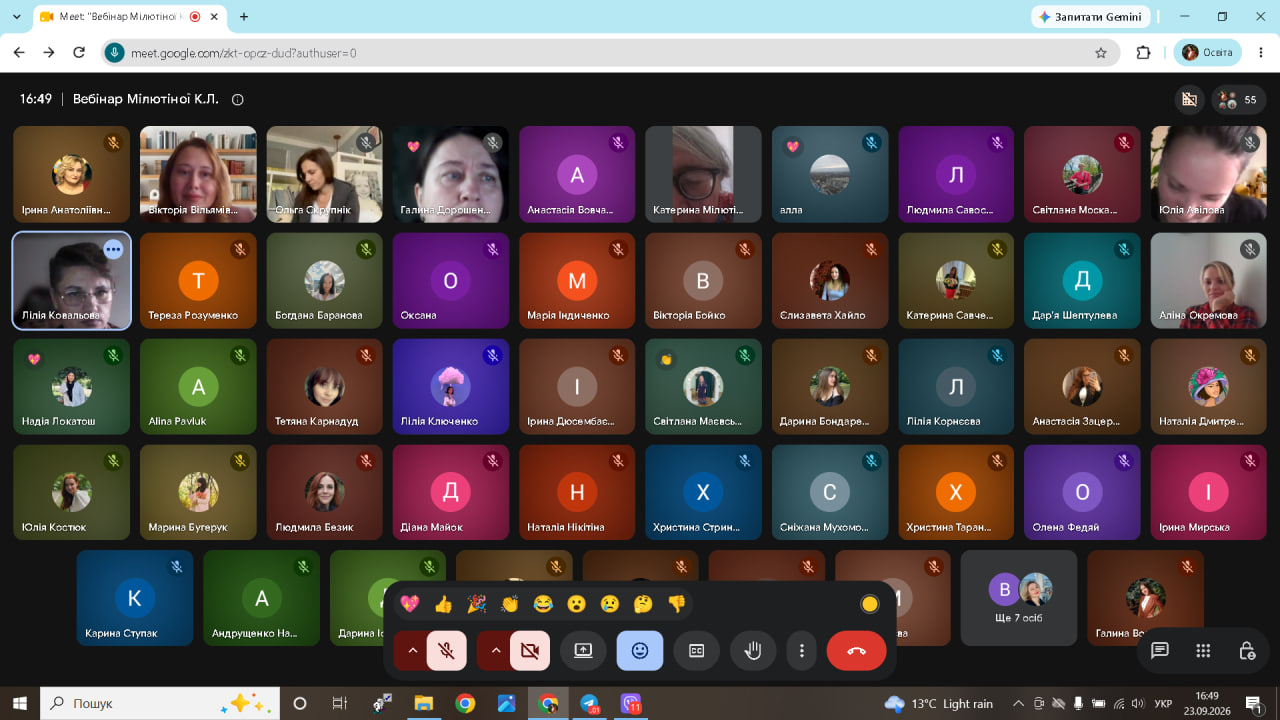Send the laughing face reaction
This screenshot has width=1280, height=720.
click(x=543, y=604)
